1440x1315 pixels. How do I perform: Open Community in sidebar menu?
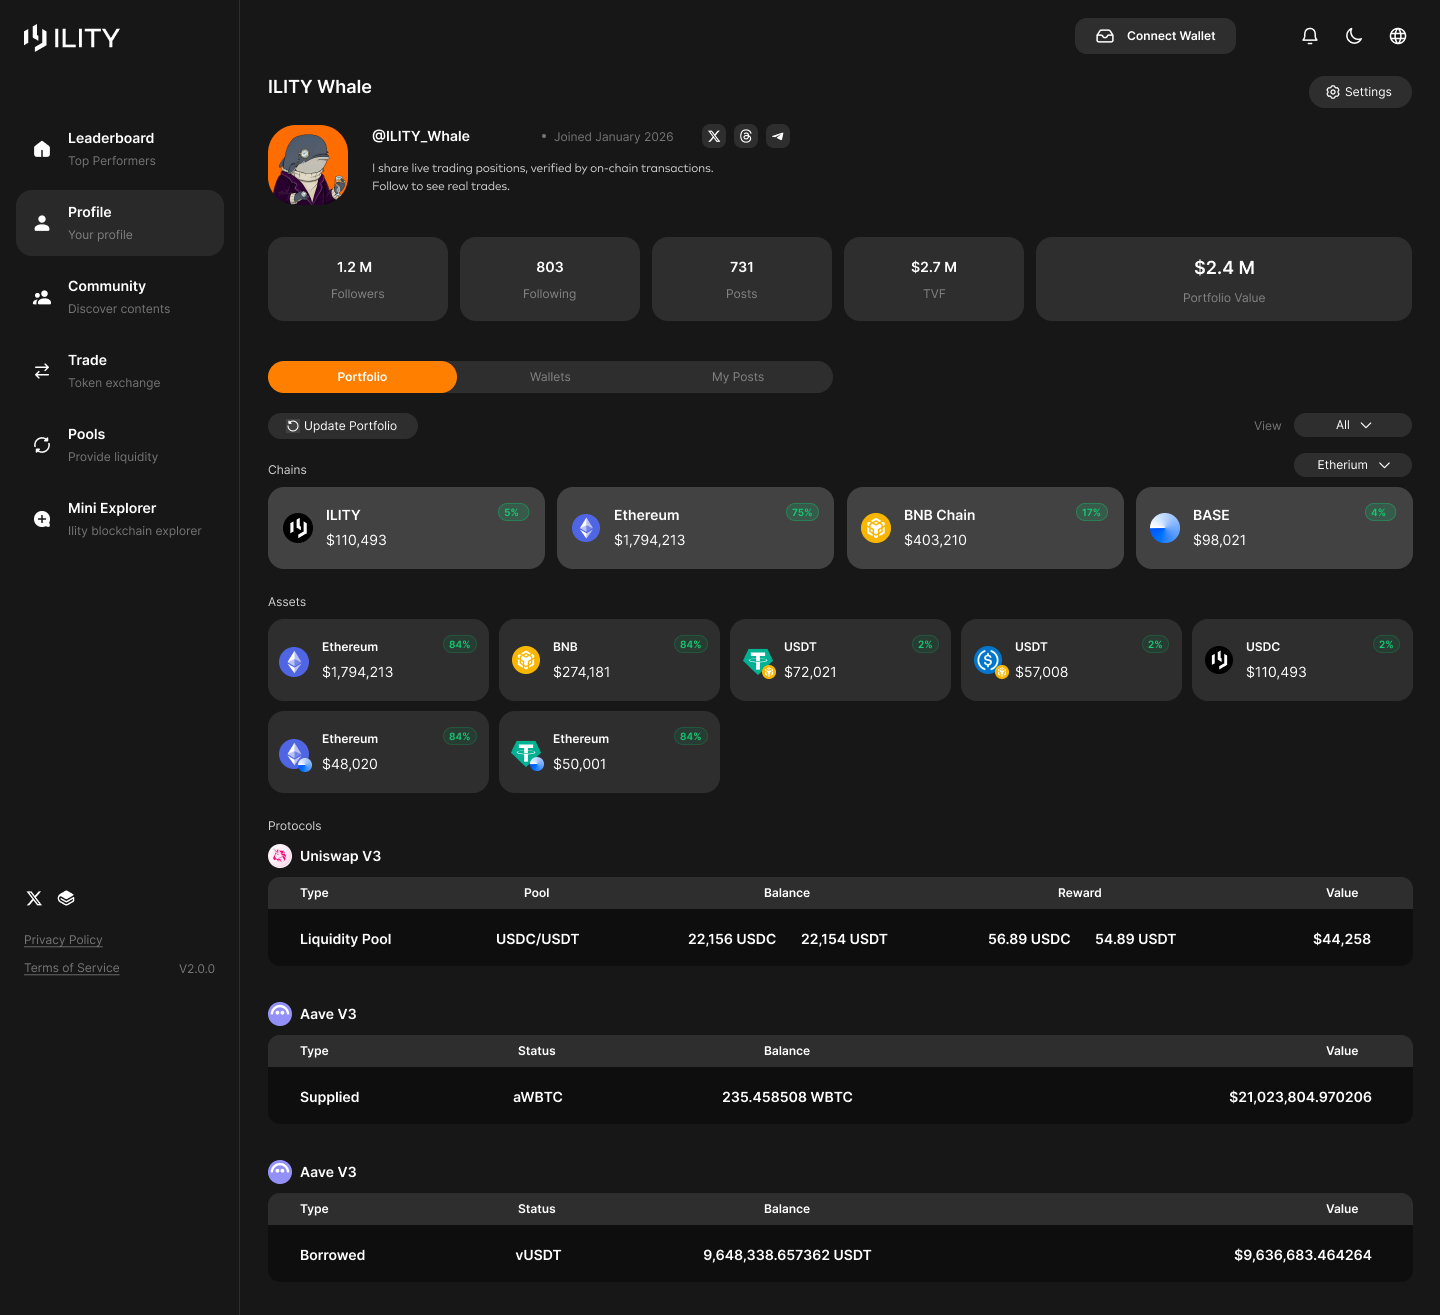120,297
